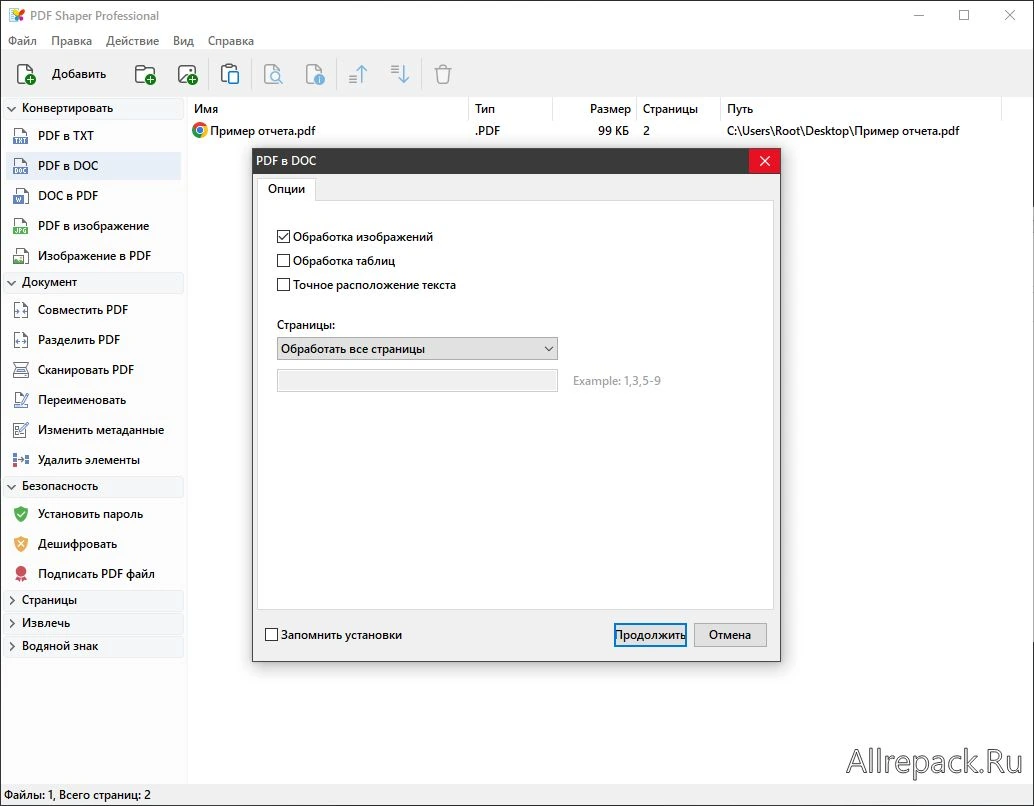Minimize the PDF Shaper Professional window
The height and width of the screenshot is (806, 1034).
[920, 15]
